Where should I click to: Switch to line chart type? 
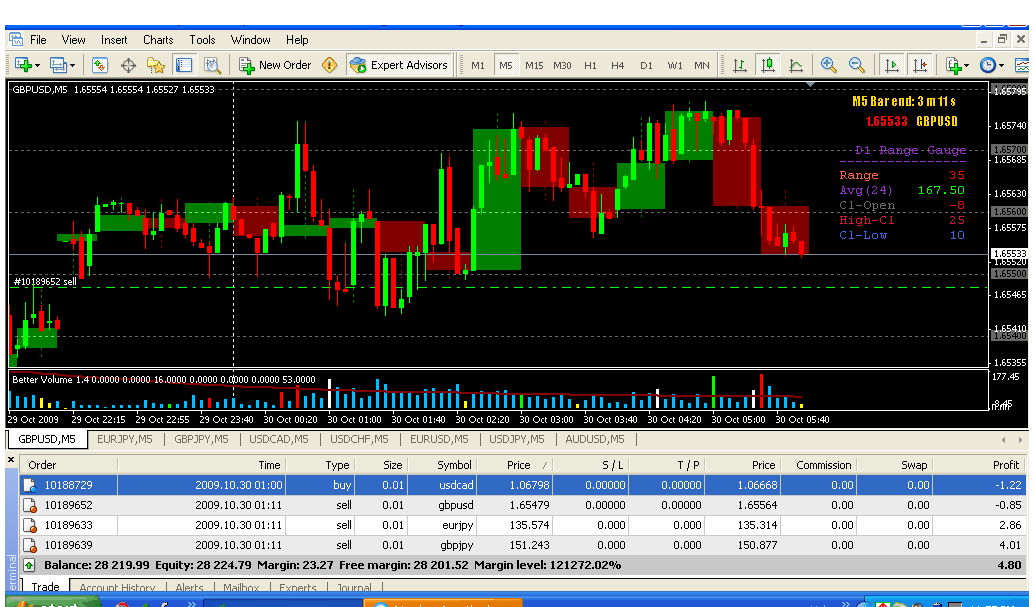coord(796,65)
